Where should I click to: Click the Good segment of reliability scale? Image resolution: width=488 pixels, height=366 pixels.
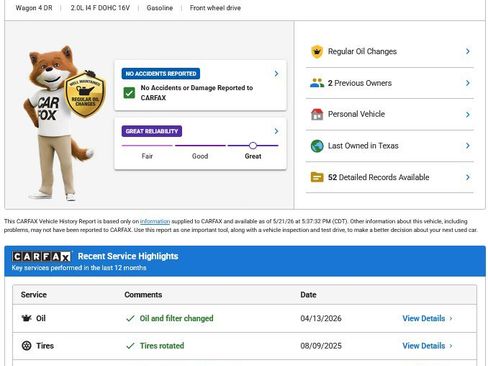click(200, 145)
